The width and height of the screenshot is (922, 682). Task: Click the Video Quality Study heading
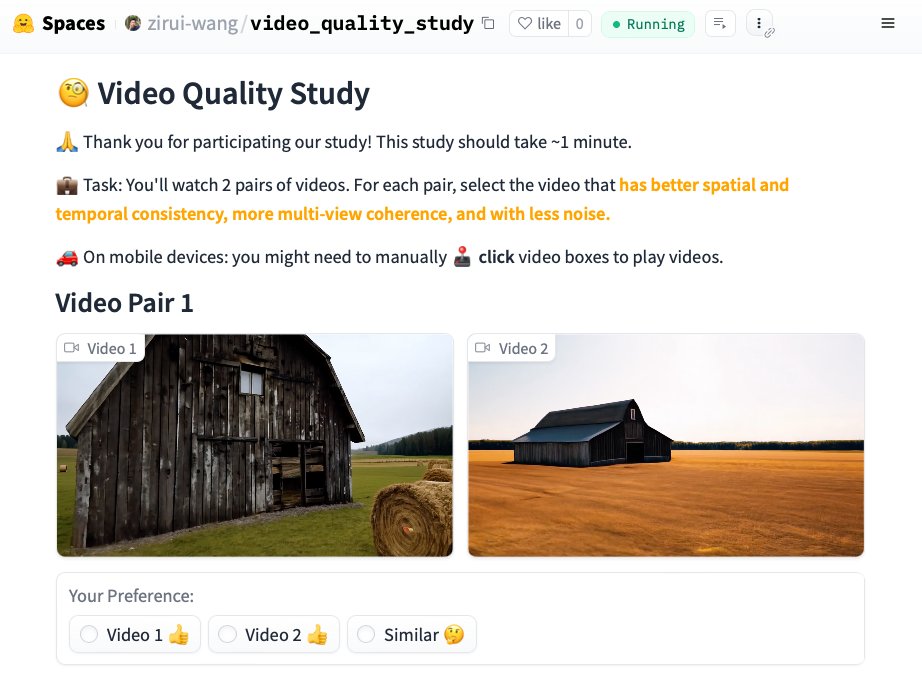click(x=233, y=93)
